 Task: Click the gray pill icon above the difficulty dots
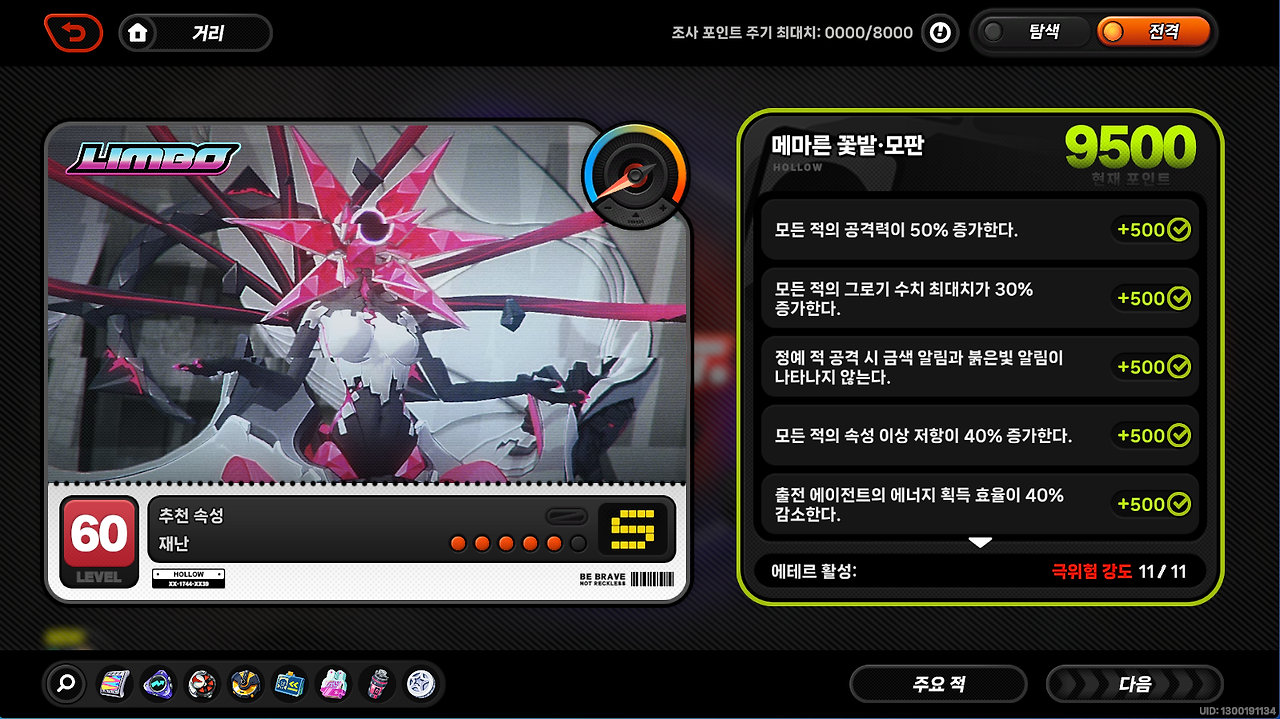click(x=566, y=517)
